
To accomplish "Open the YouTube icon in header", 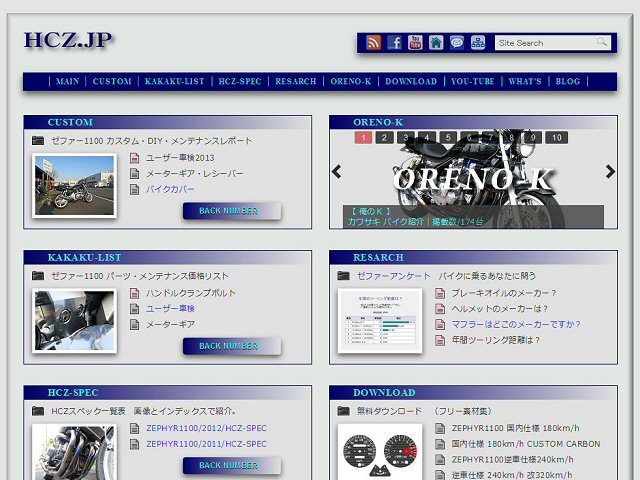I will point(415,42).
